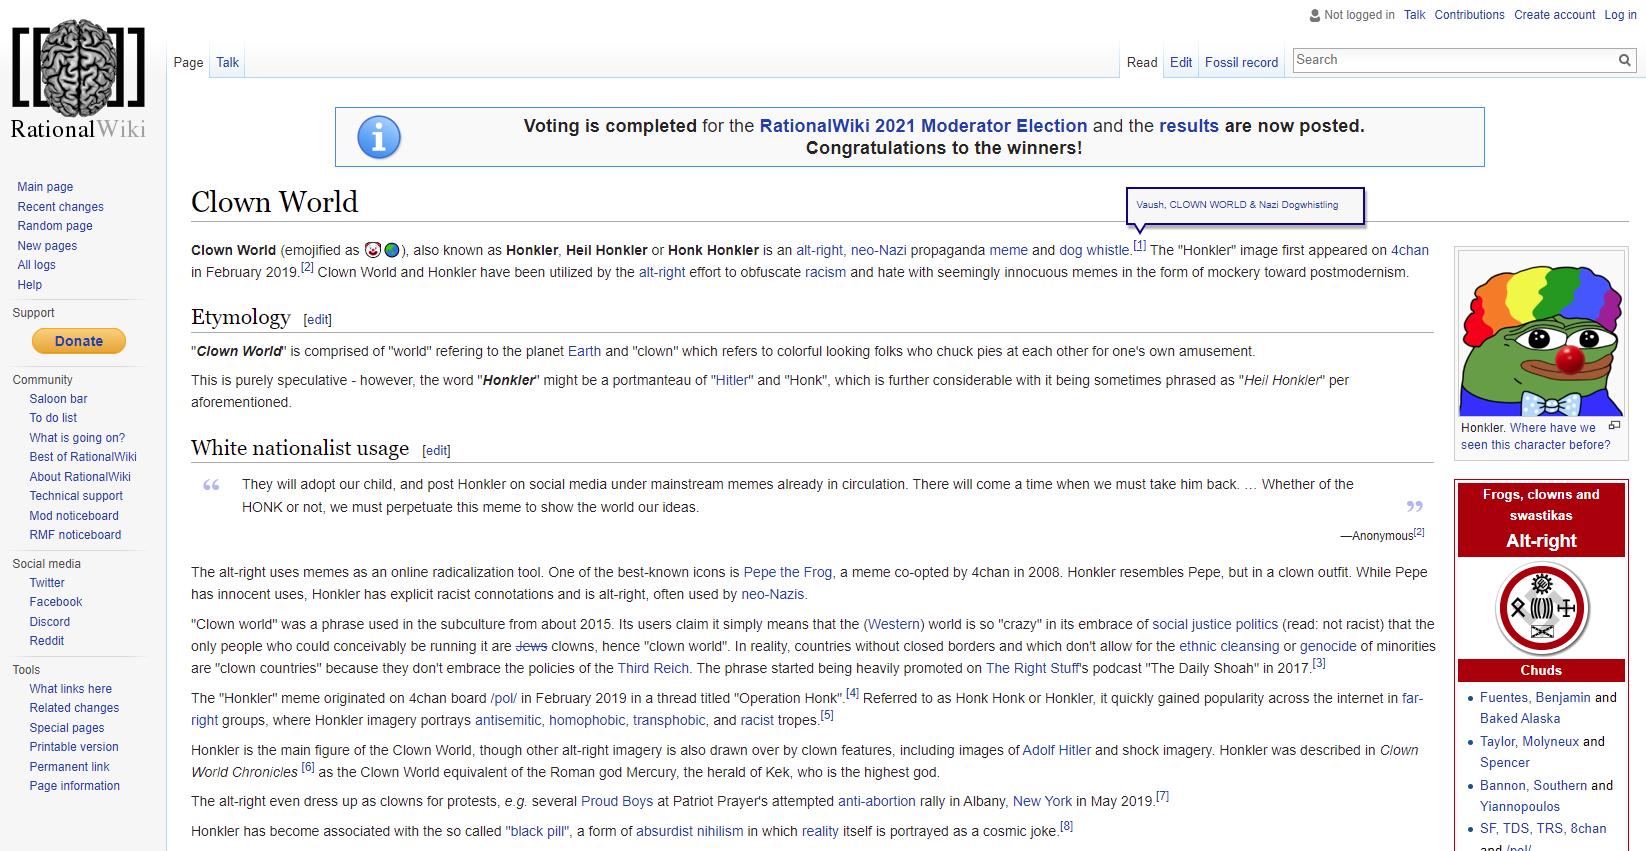Open the RationalWiki 2021 Moderator Election link

(923, 126)
